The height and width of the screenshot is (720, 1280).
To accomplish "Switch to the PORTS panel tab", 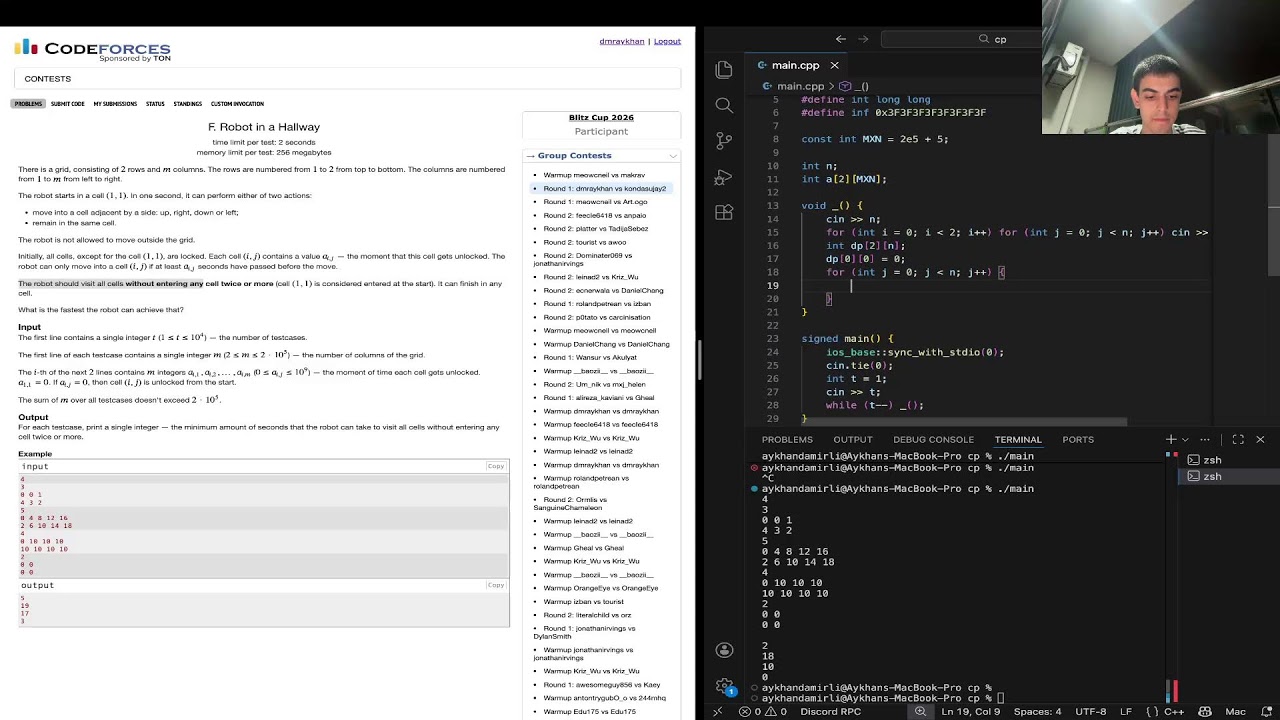I will (x=1078, y=440).
